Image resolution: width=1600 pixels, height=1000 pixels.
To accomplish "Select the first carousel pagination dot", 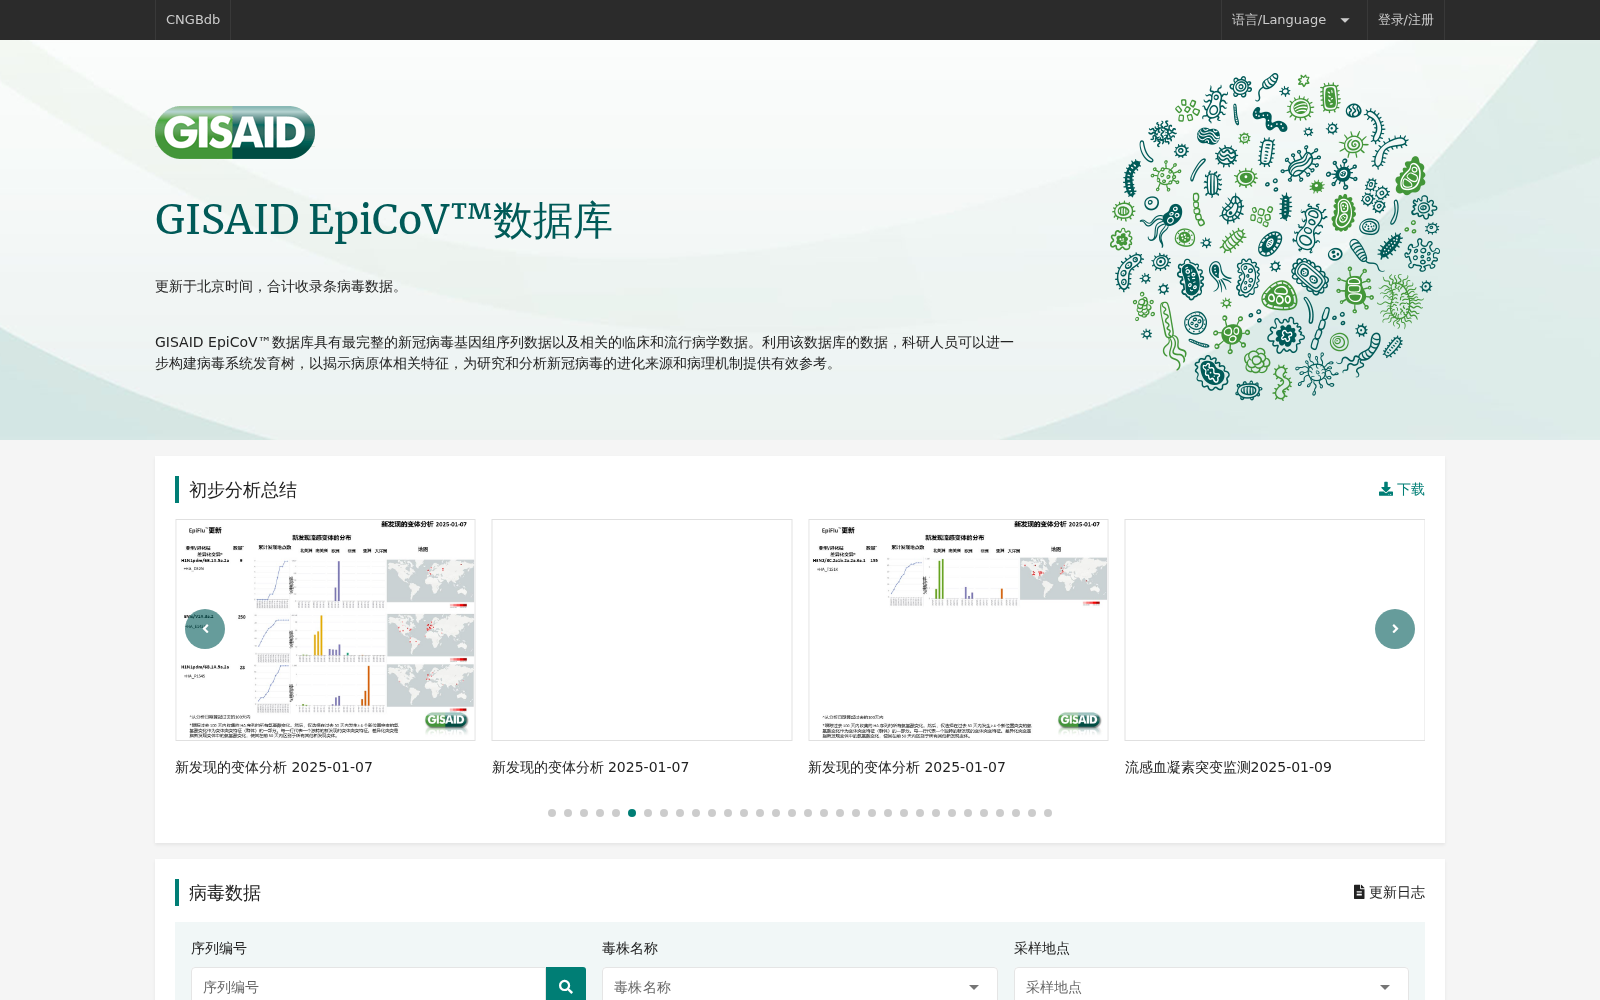I will pos(552,813).
